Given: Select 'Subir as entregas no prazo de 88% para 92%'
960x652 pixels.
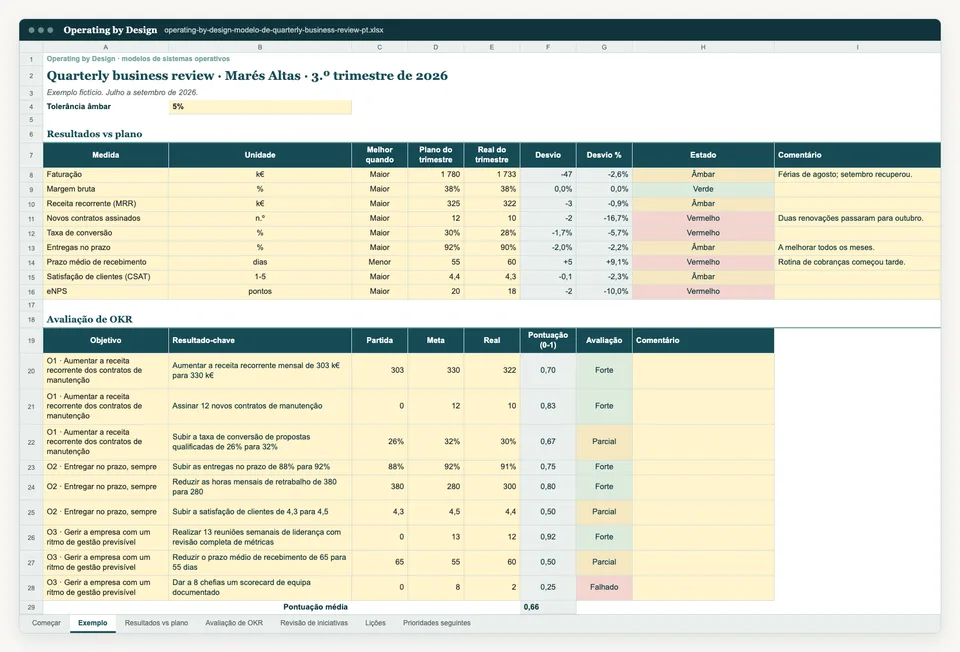Looking at the screenshot, I should click(260, 467).
